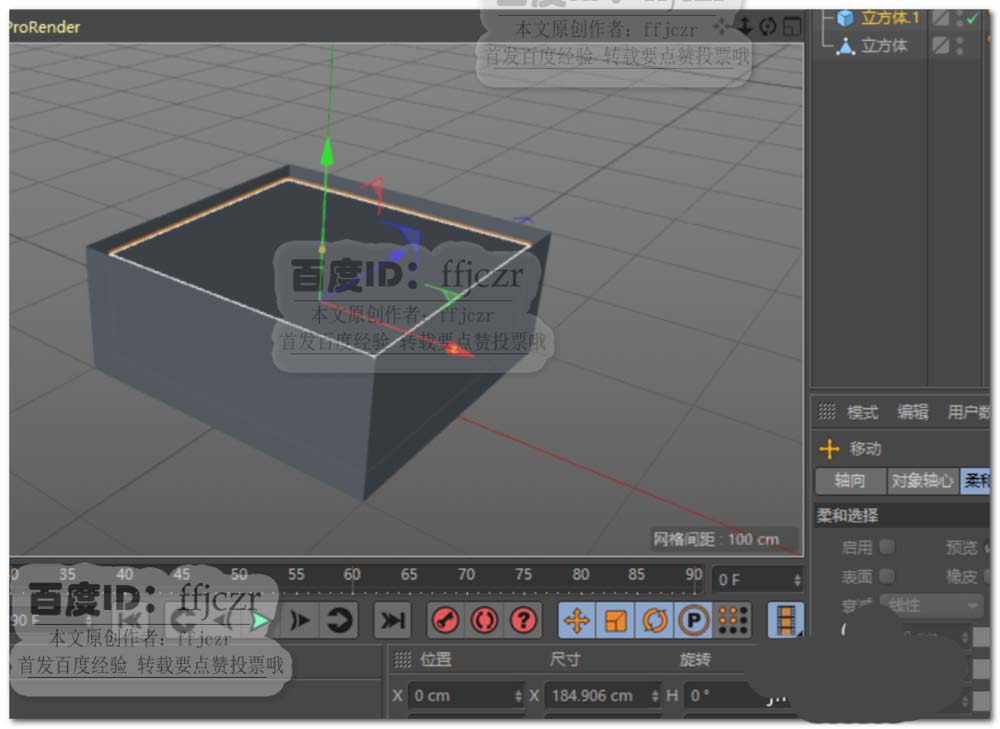Click the size X field stepper
This screenshot has width=1000, height=729.
click(655, 696)
